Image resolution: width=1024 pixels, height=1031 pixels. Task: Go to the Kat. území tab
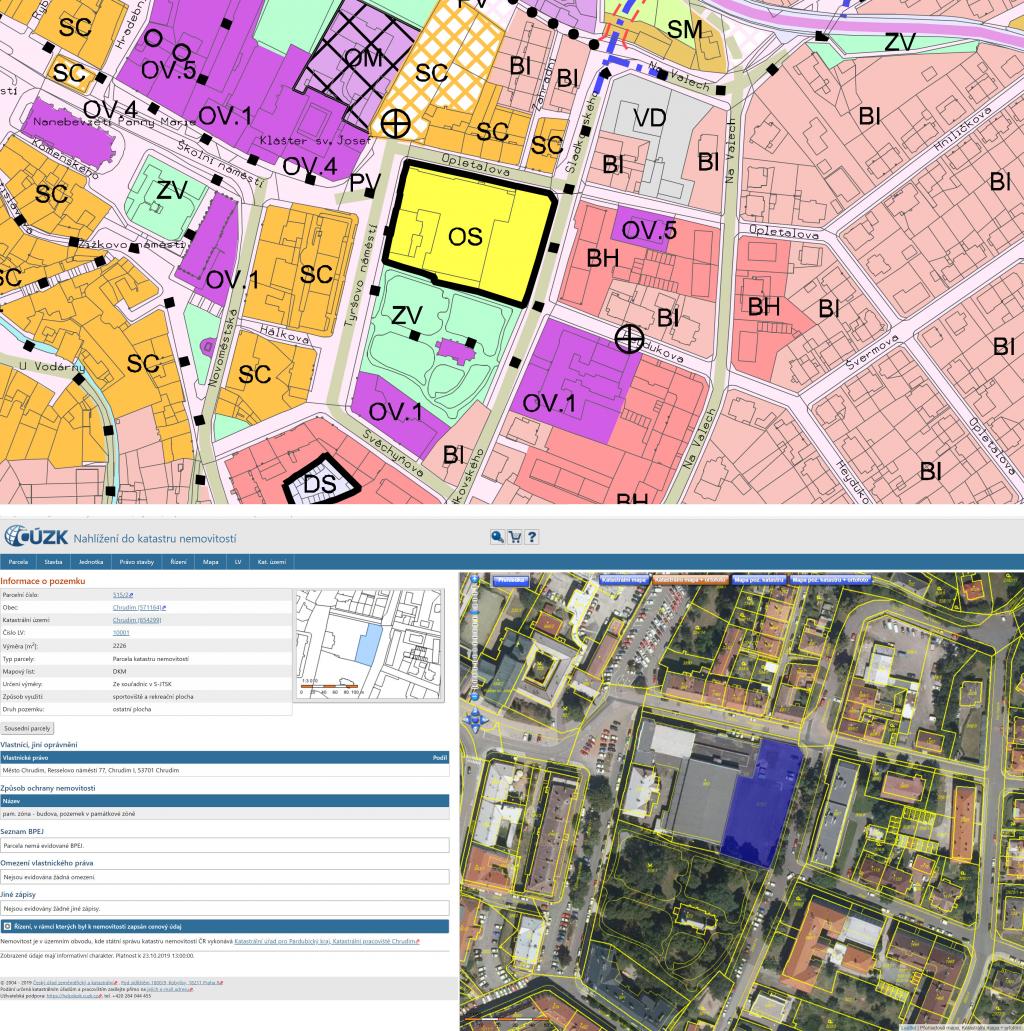point(272,562)
